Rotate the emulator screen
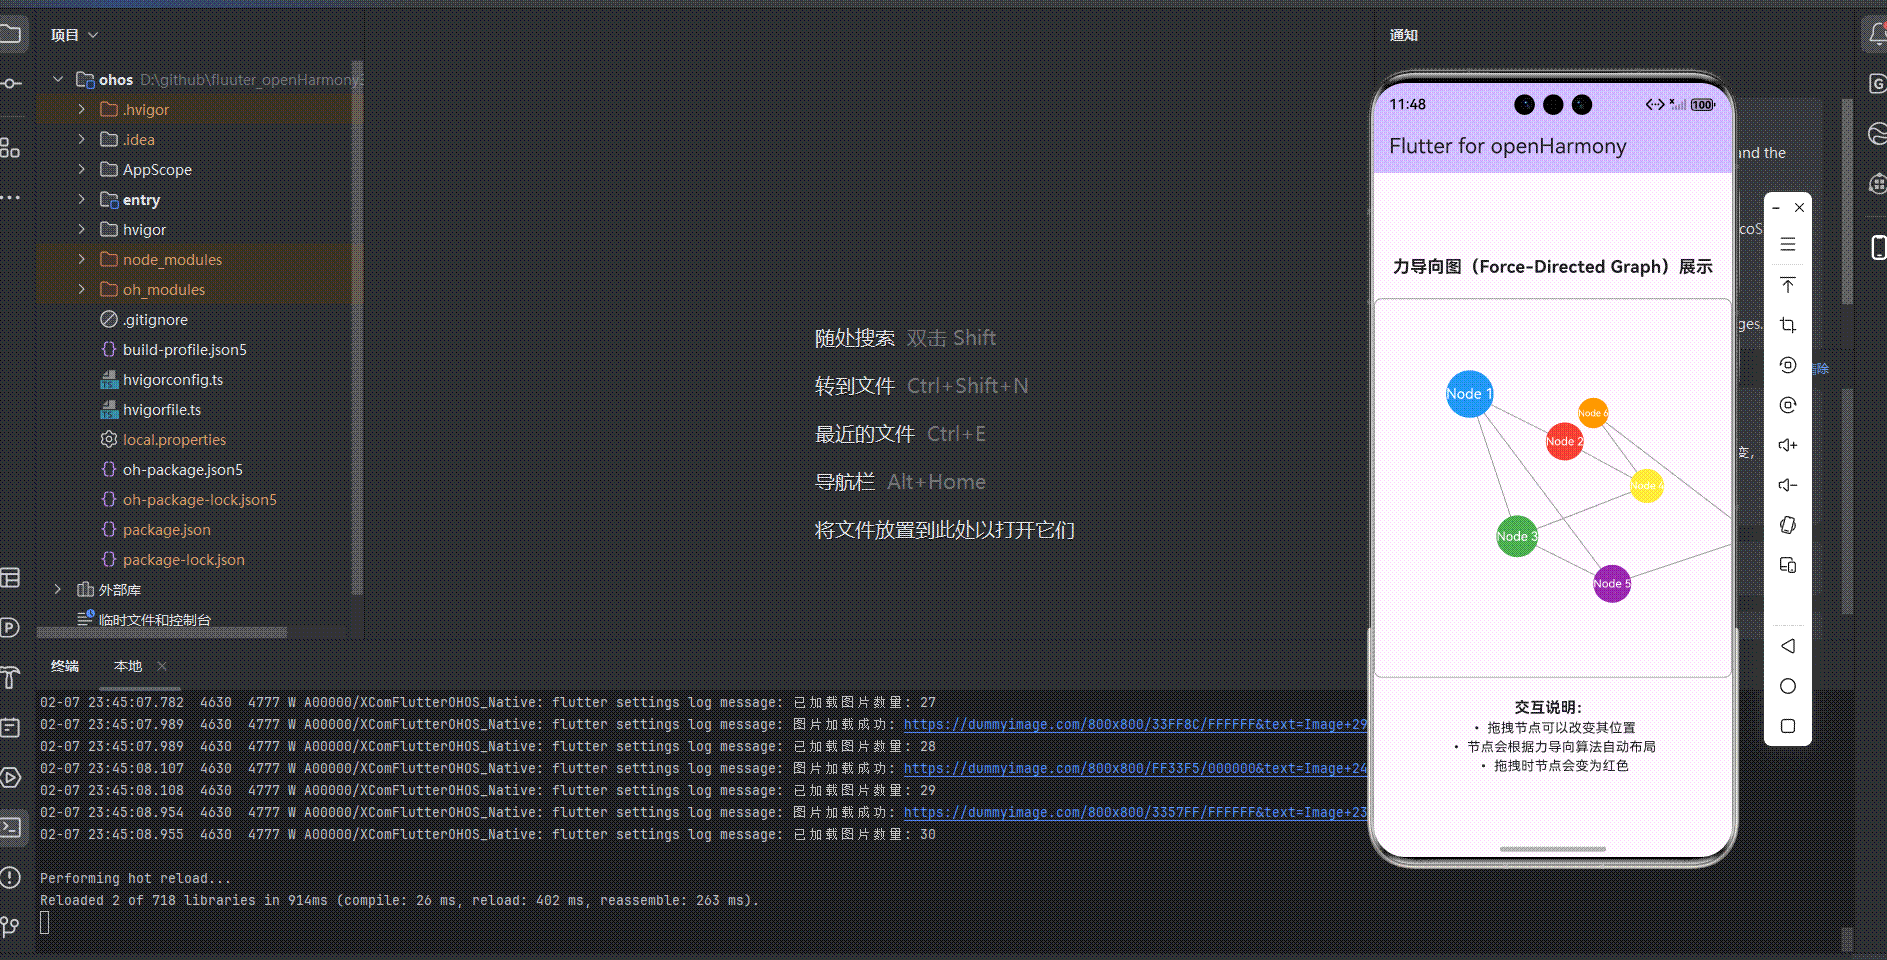The image size is (1887, 960). pos(1788,525)
